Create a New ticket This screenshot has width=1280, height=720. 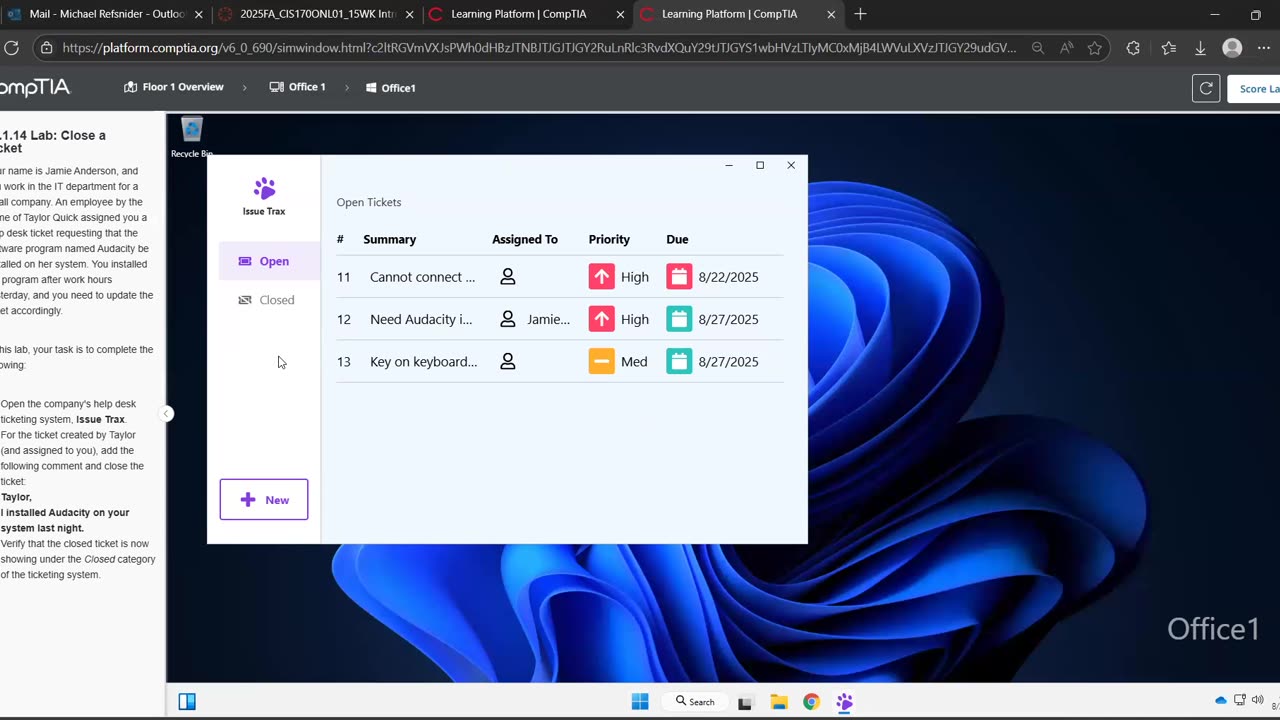pos(264,500)
